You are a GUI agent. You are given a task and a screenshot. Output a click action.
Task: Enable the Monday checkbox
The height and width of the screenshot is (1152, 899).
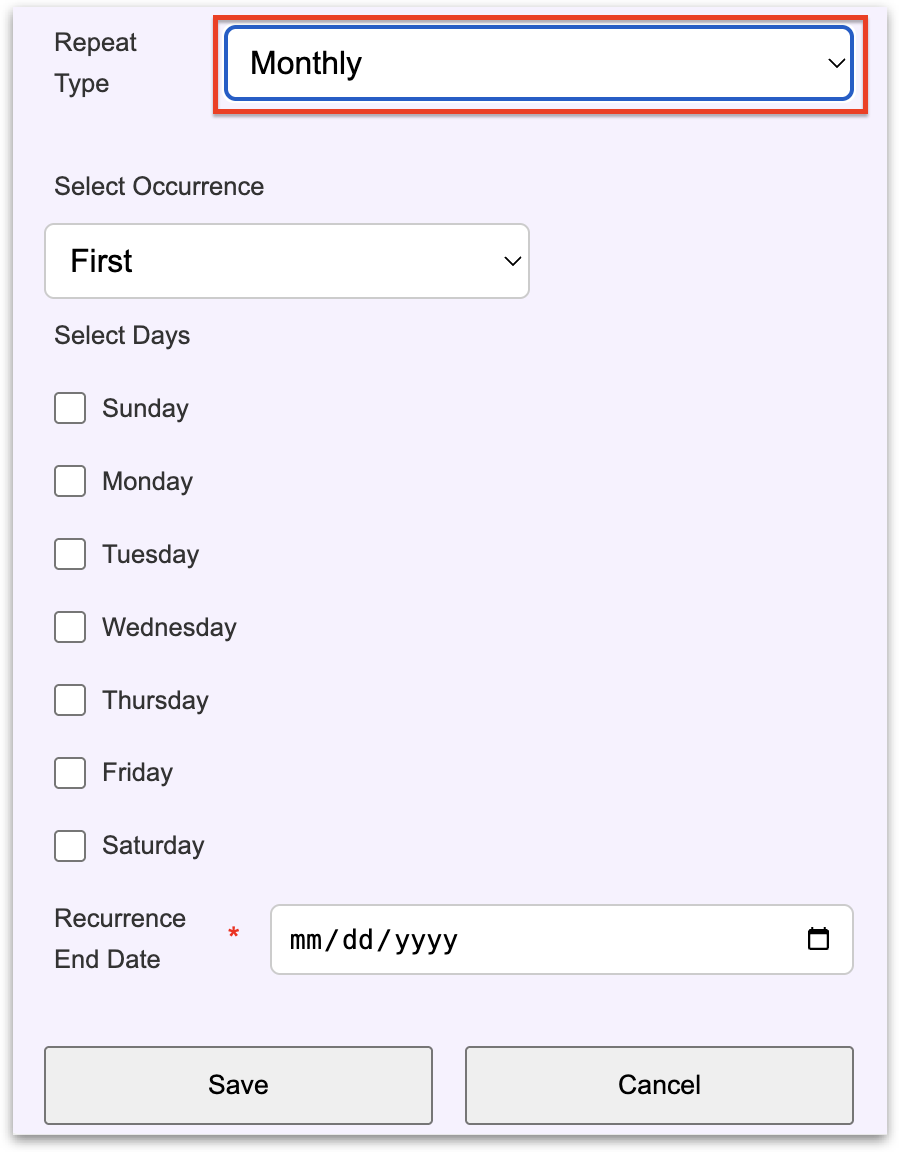pos(70,481)
